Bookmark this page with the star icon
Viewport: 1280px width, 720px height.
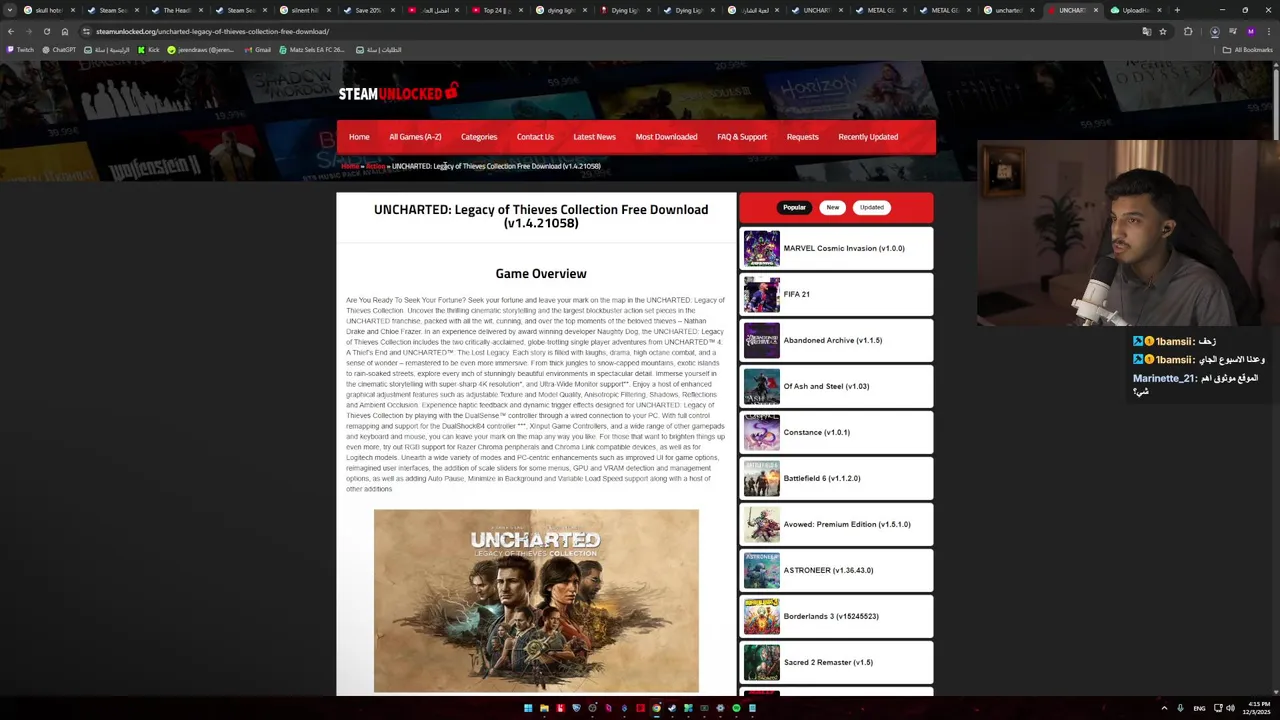tap(1163, 31)
